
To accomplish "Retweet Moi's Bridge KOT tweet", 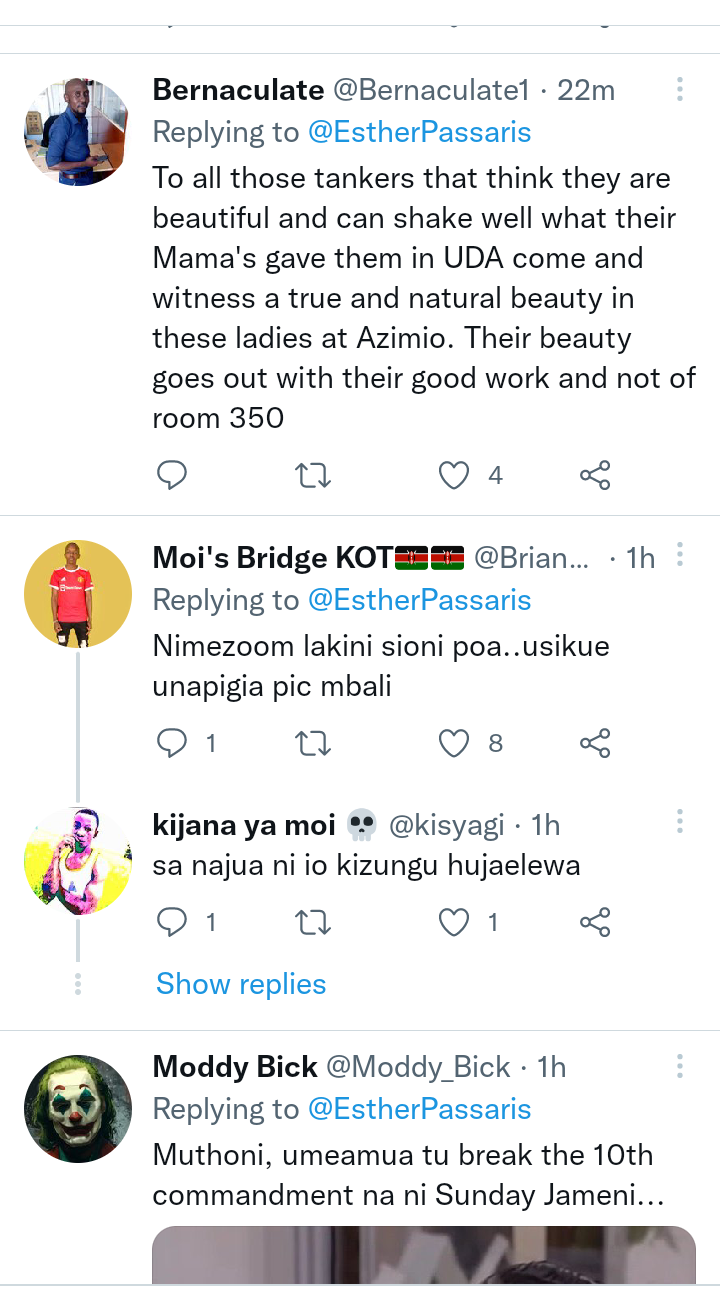I will (314, 743).
